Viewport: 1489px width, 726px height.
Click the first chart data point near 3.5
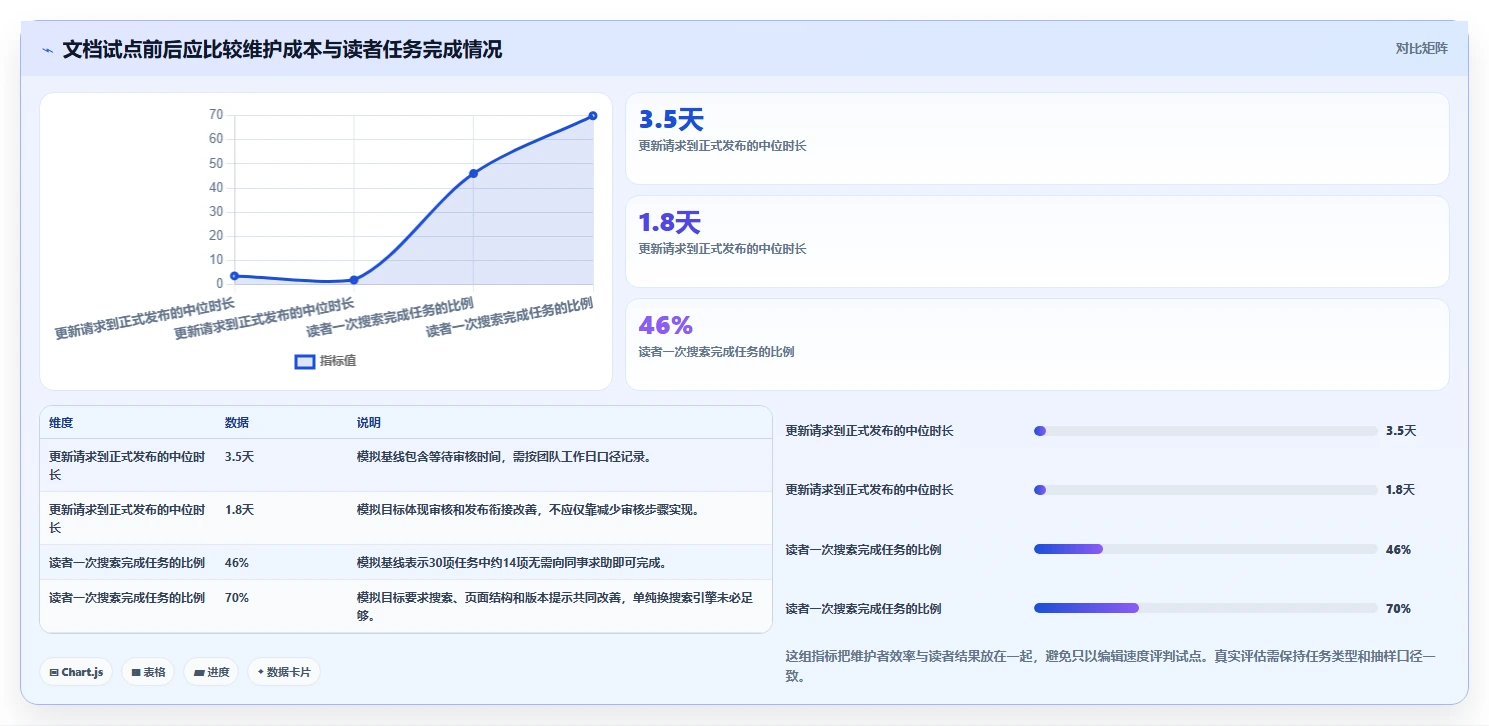point(234,275)
